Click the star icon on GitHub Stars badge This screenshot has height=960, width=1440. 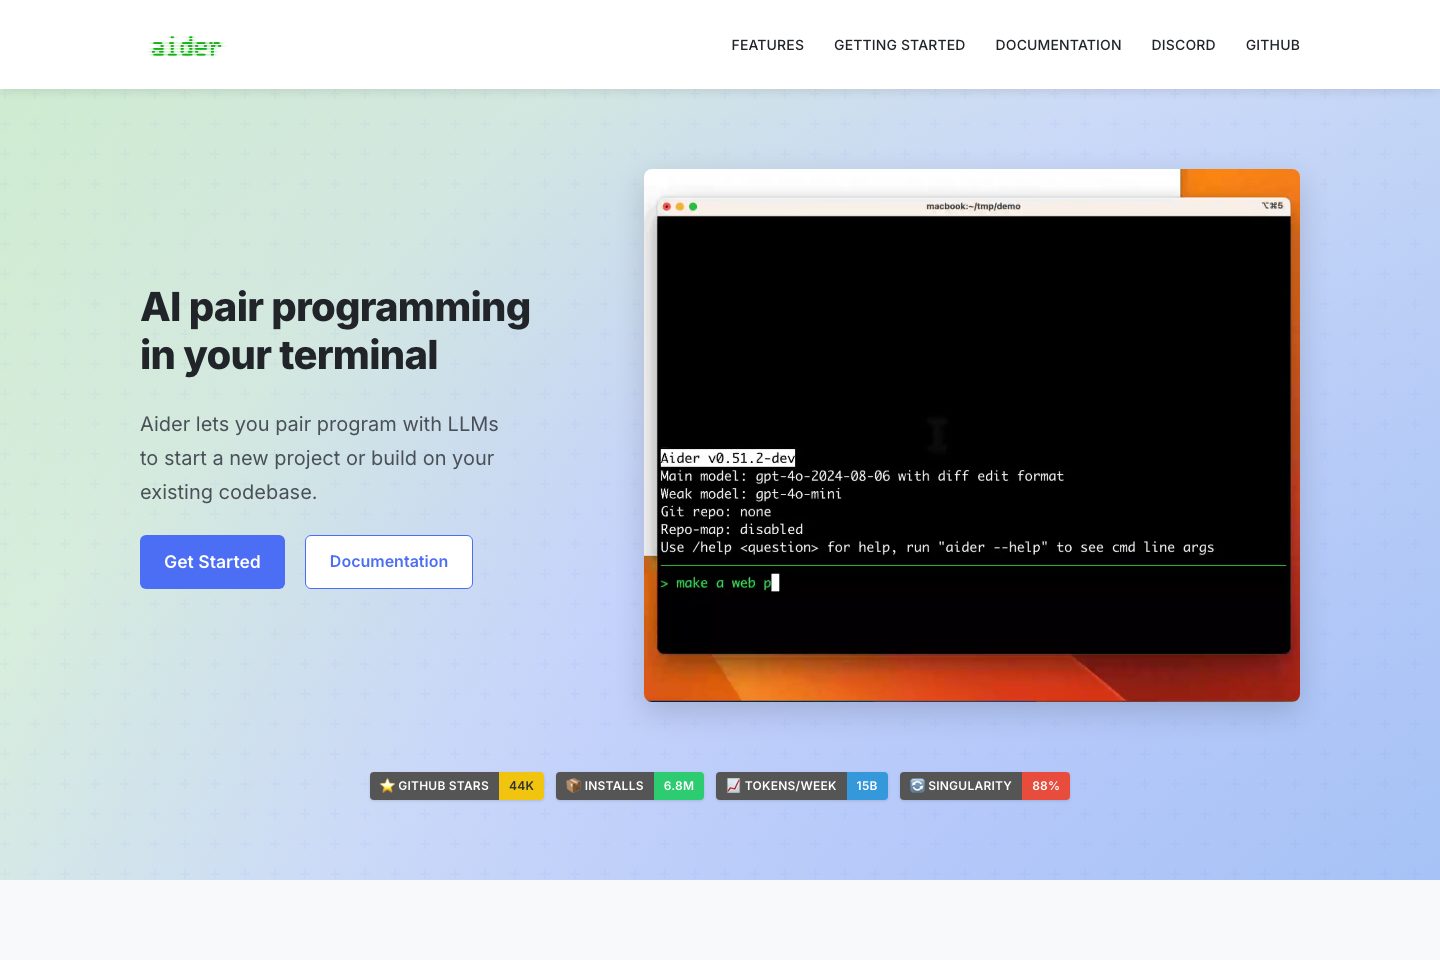point(387,786)
